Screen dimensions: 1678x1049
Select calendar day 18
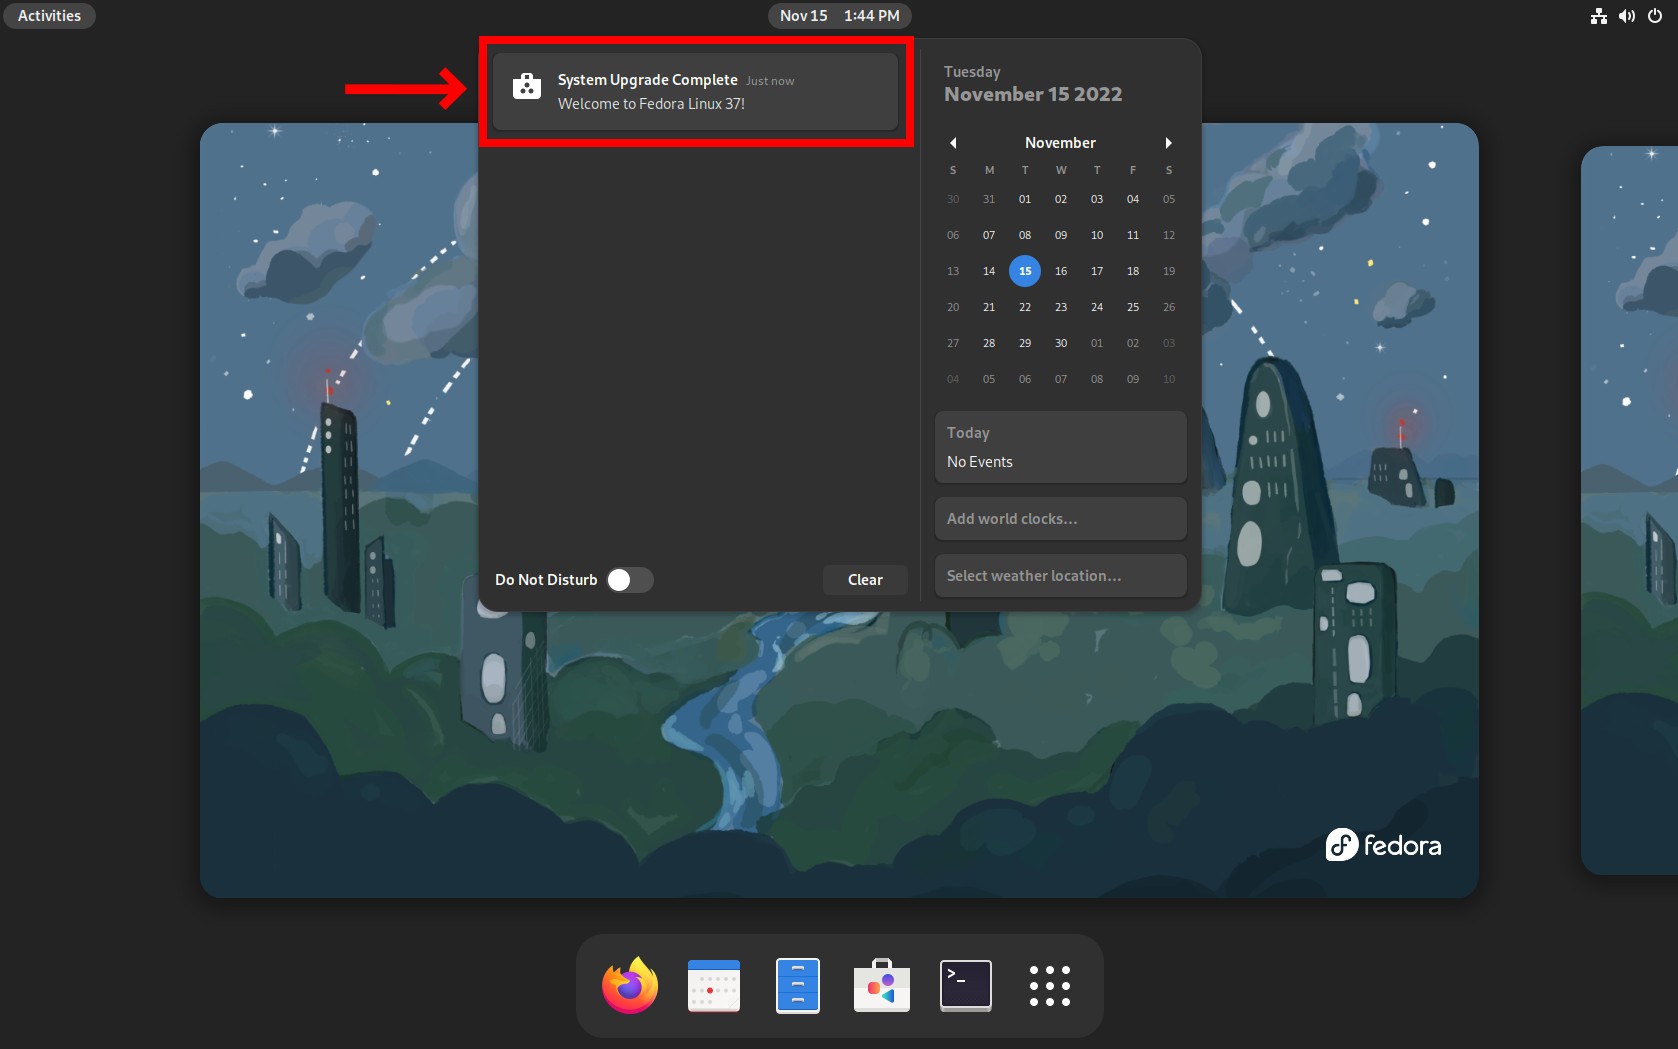point(1133,271)
